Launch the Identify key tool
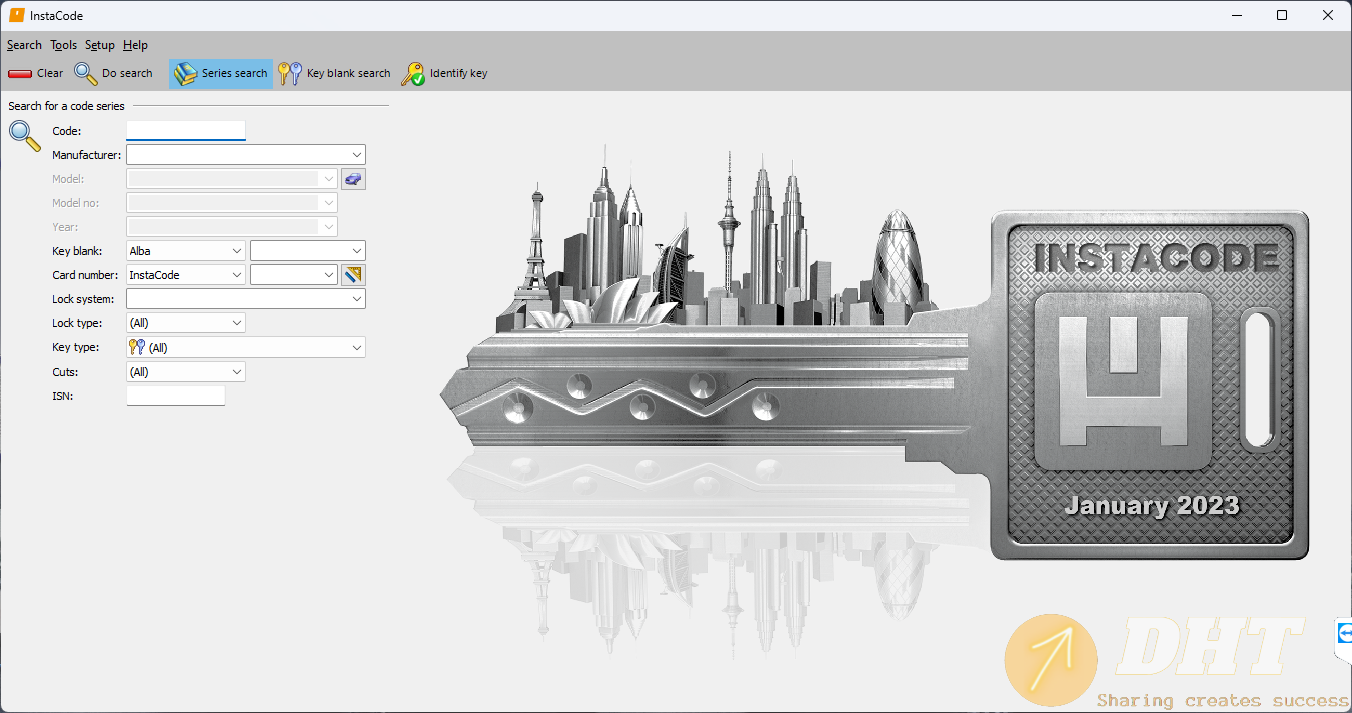The height and width of the screenshot is (713, 1352). (x=413, y=73)
